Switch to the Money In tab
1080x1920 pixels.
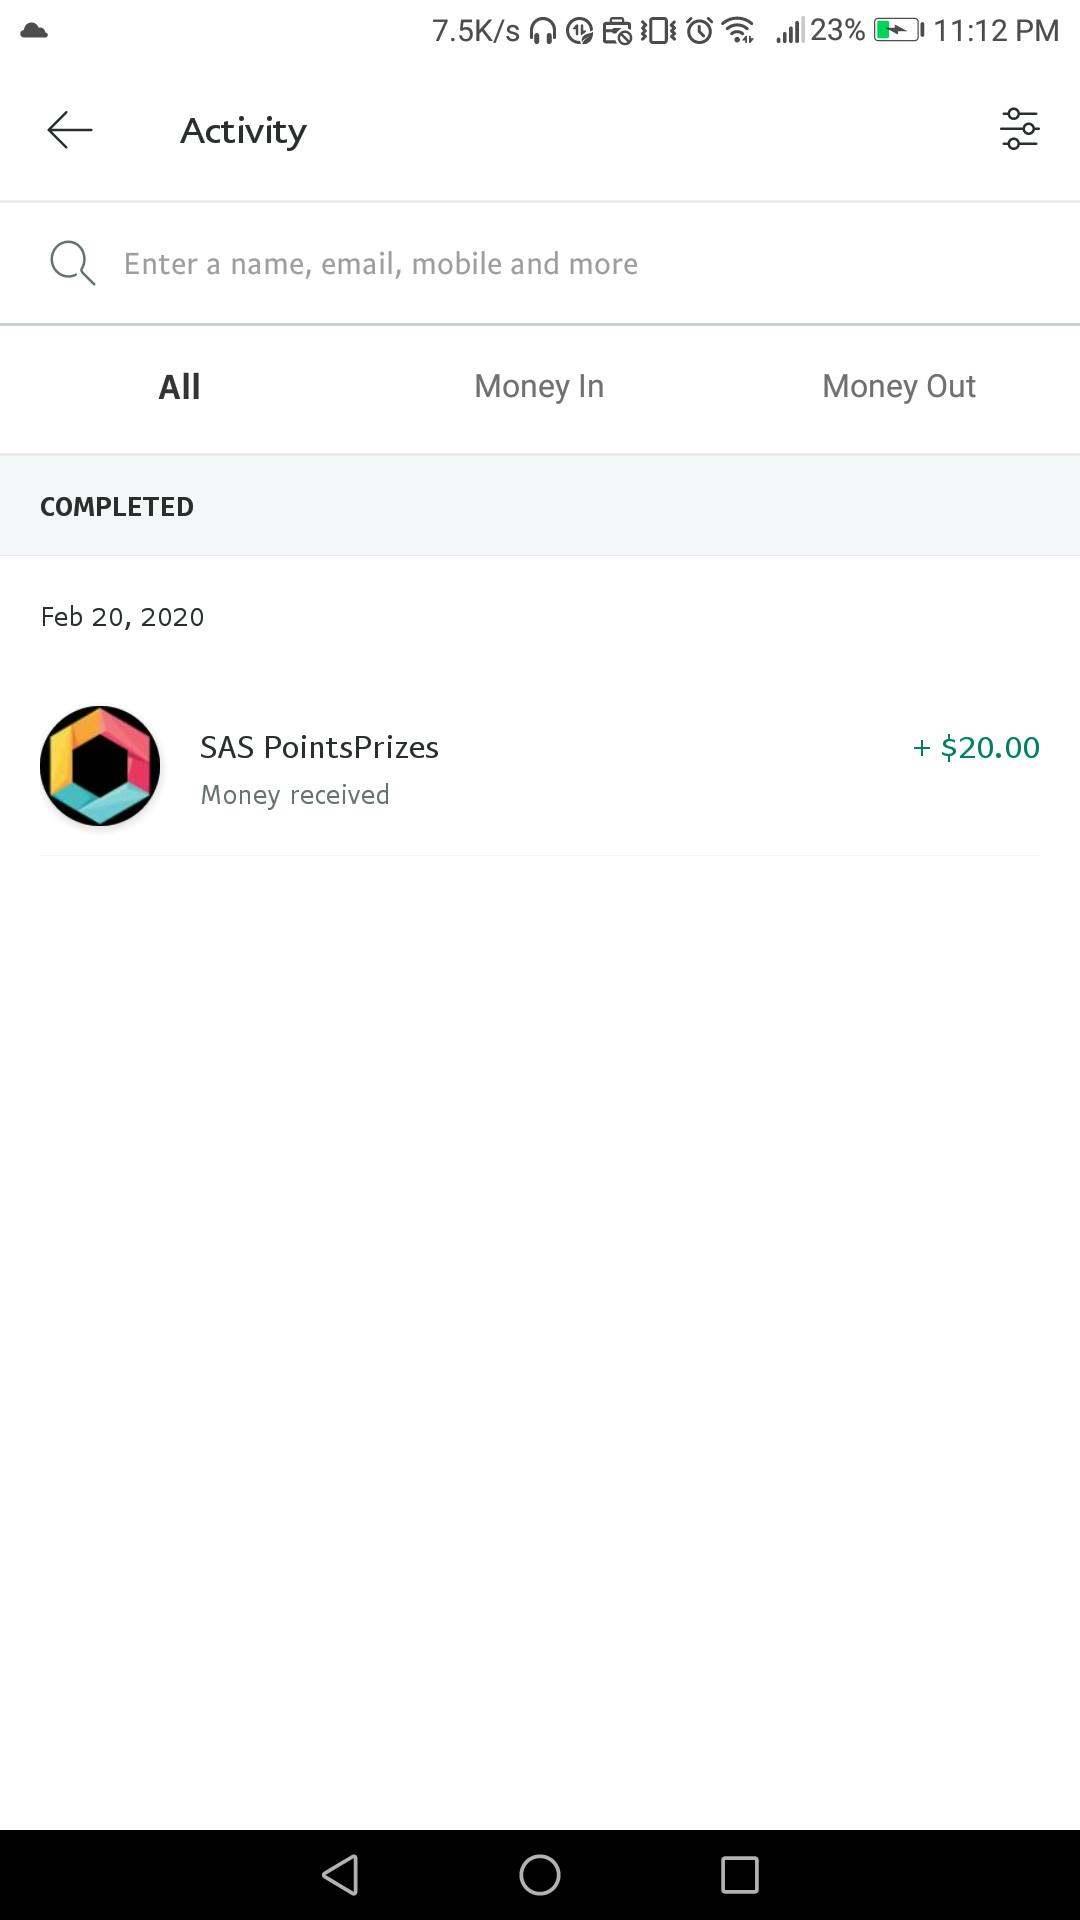(x=539, y=387)
